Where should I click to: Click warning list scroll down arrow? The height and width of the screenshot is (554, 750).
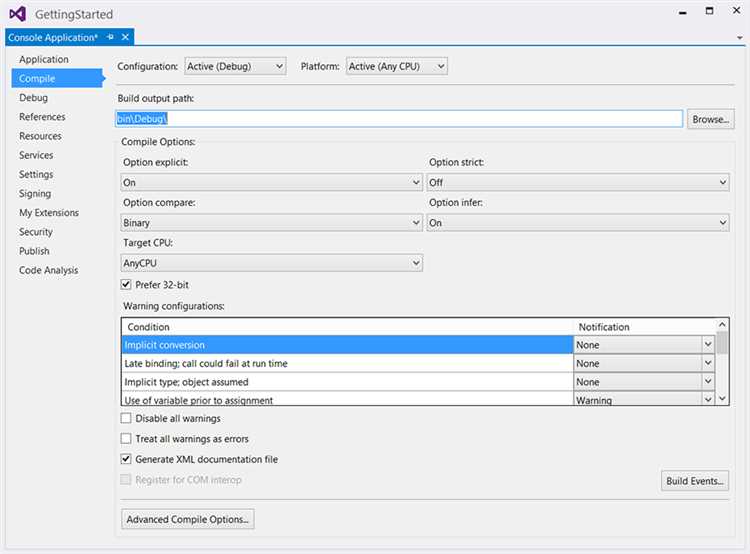(x=722, y=398)
